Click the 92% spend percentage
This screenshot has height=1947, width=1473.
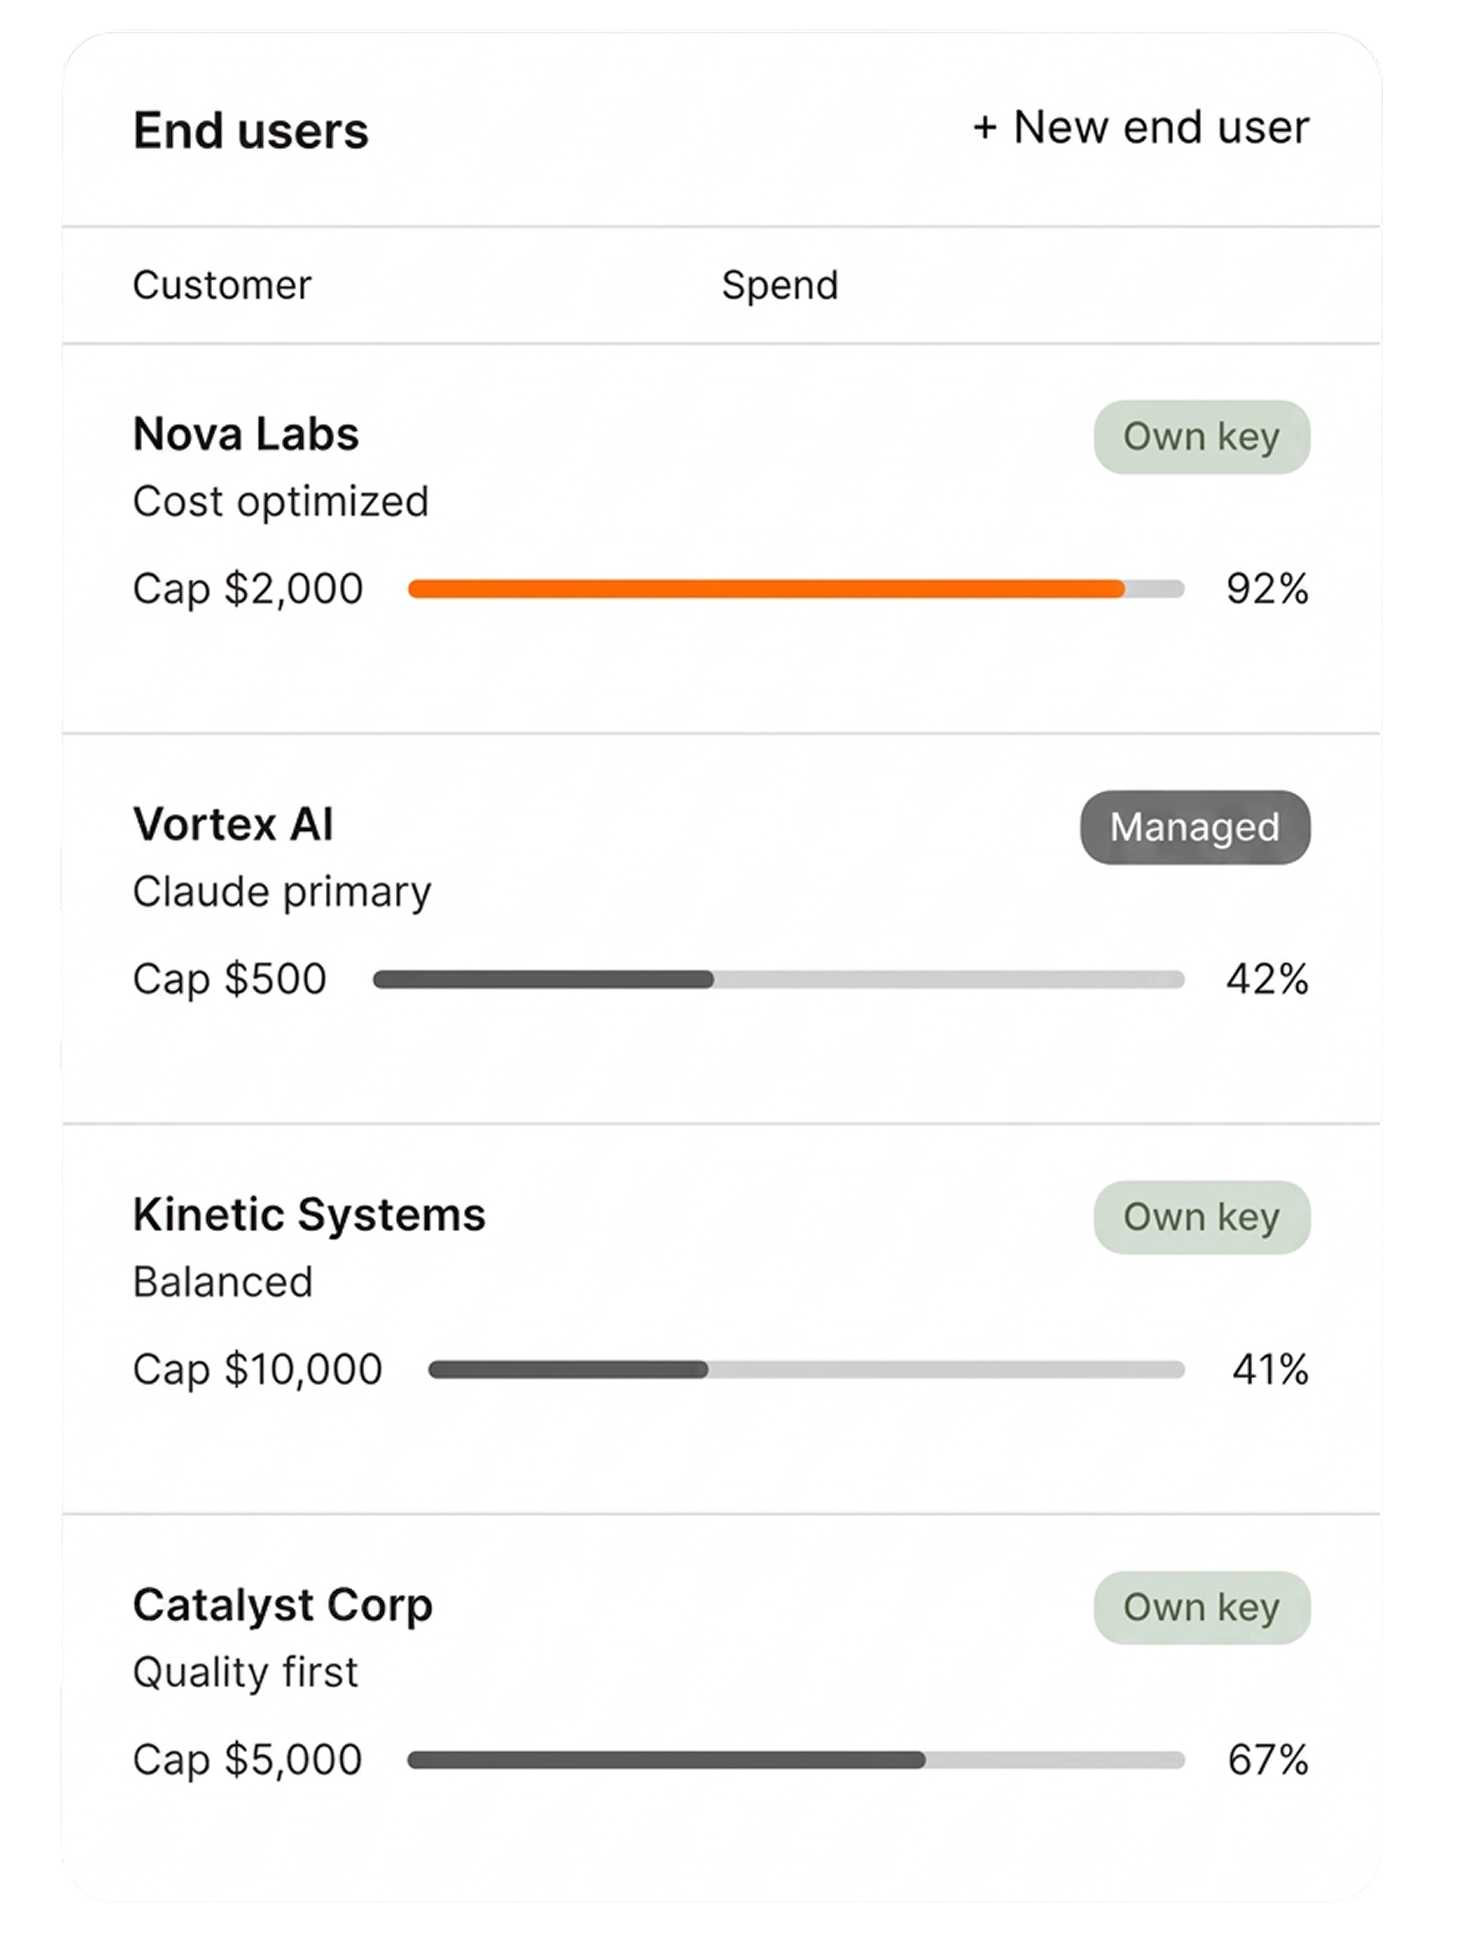coord(1268,589)
